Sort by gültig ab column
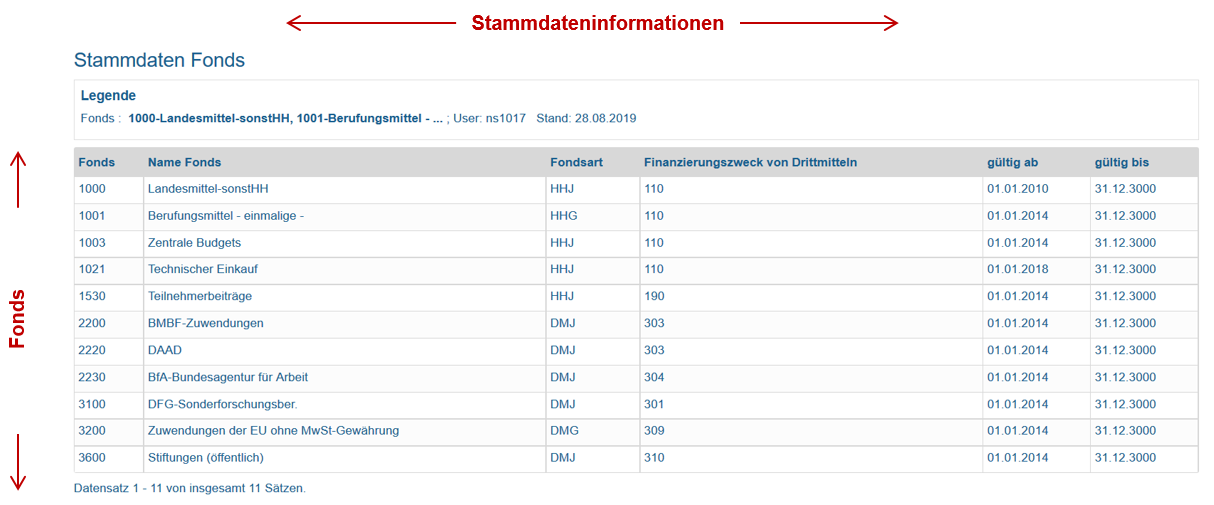1214x505 pixels. tap(1012, 162)
